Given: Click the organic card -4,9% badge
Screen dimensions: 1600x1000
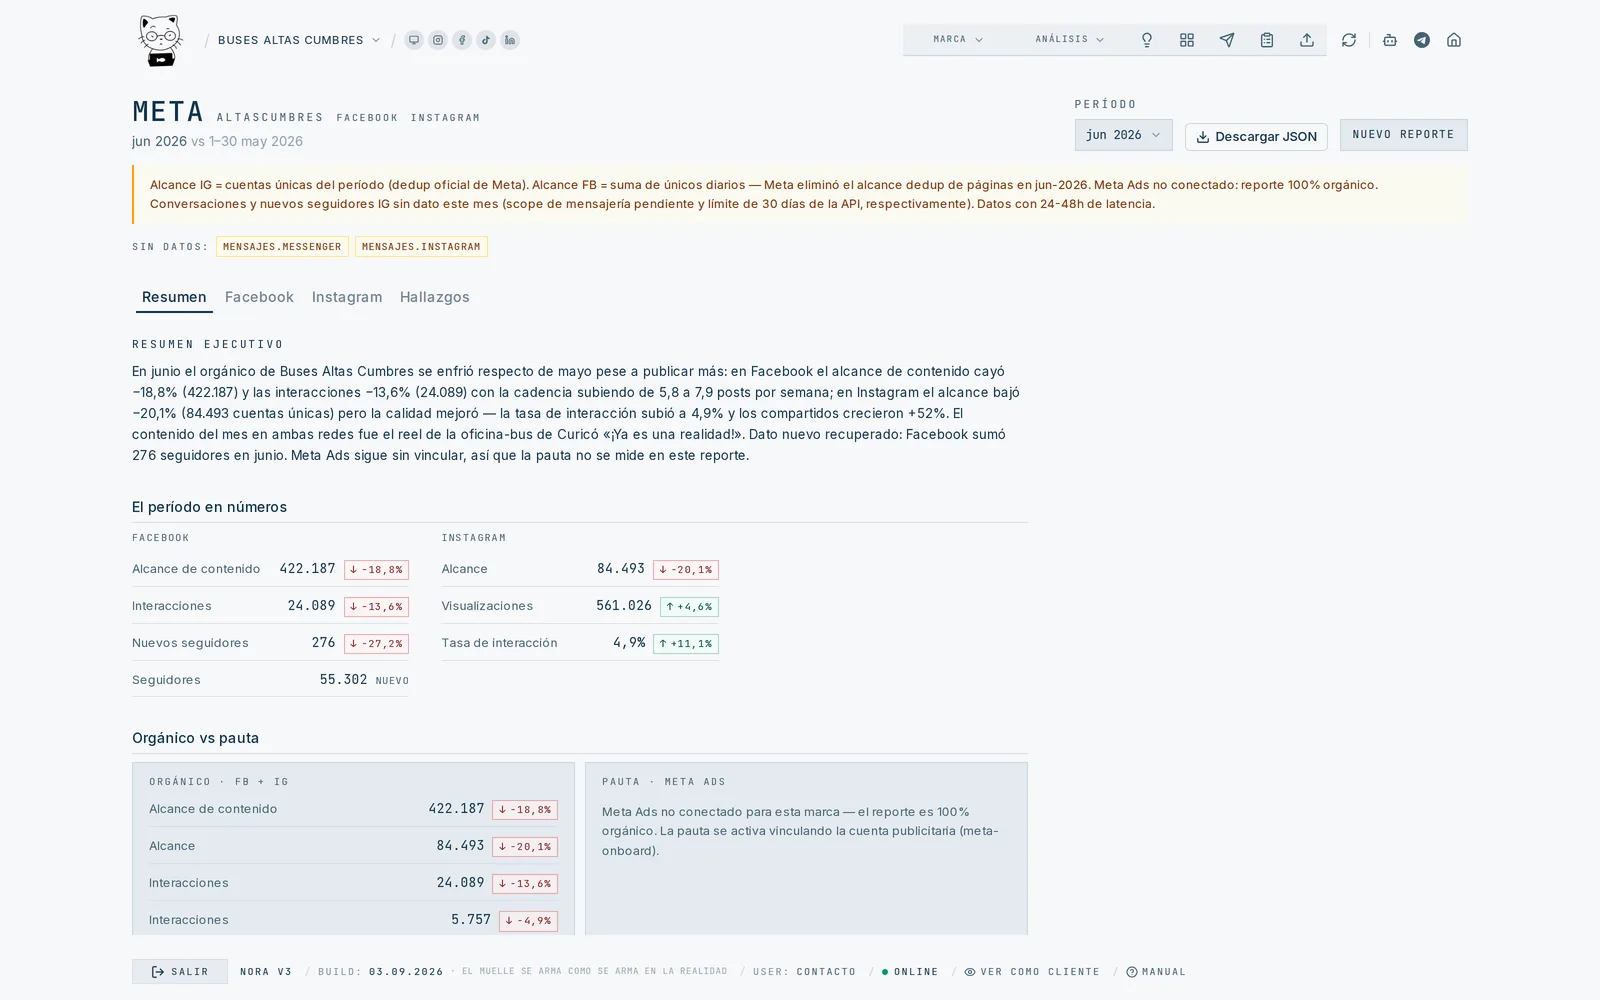Looking at the screenshot, I should point(528,921).
